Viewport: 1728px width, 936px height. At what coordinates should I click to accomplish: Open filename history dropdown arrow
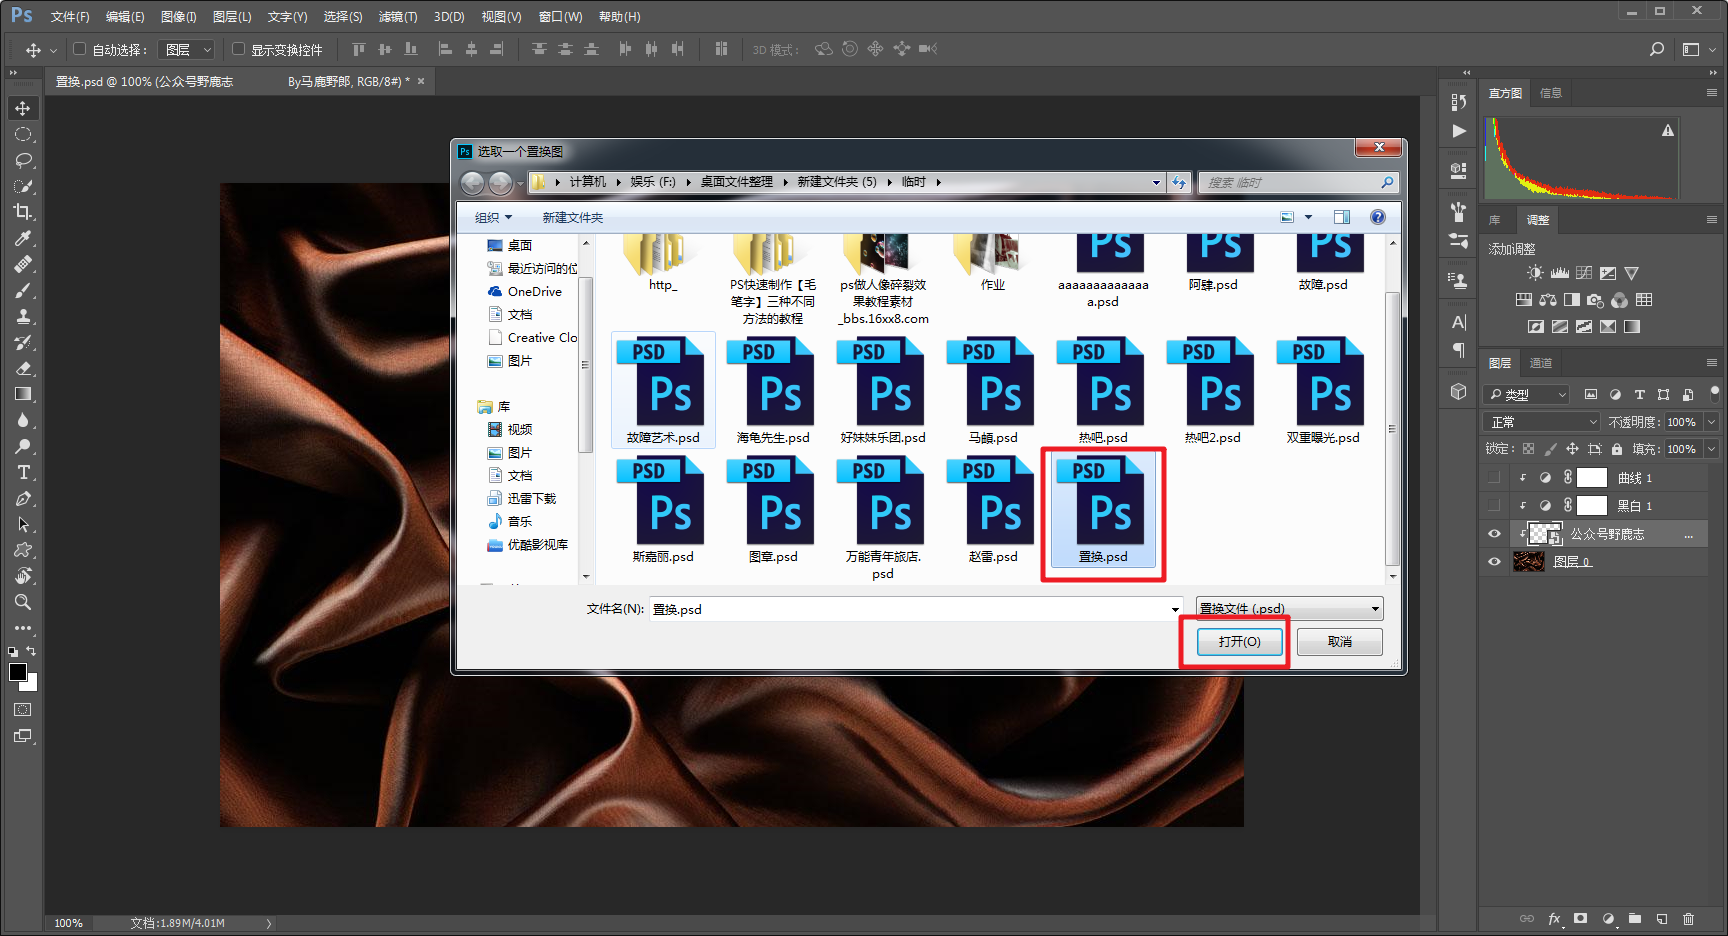click(x=1175, y=609)
